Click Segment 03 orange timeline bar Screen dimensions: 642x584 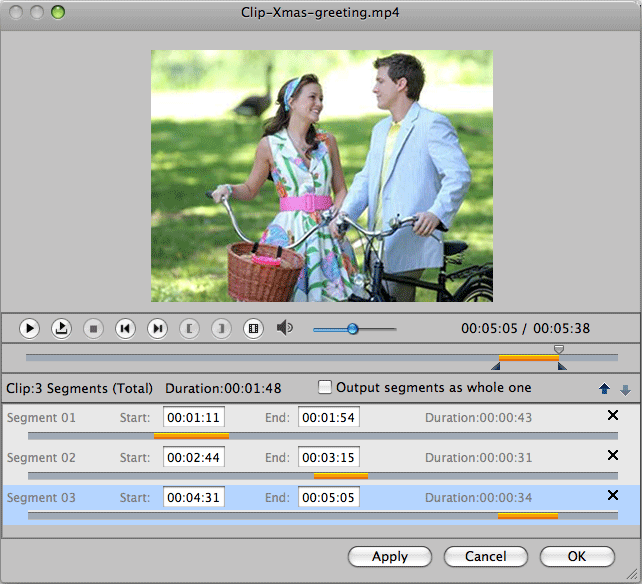click(528, 516)
